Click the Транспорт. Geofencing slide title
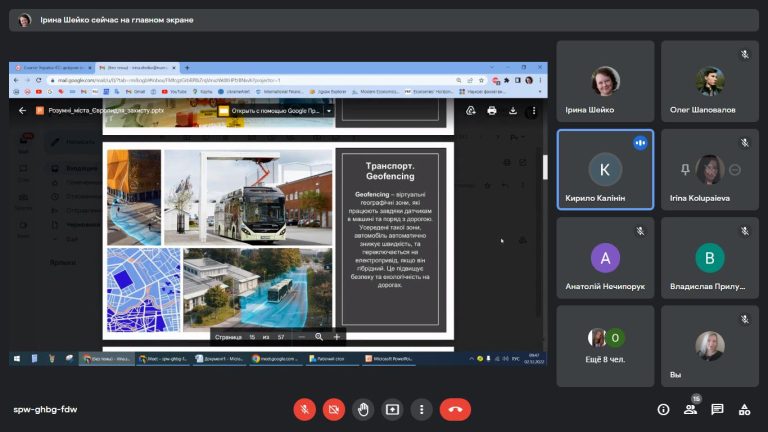The width and height of the screenshot is (768, 432). click(390, 171)
